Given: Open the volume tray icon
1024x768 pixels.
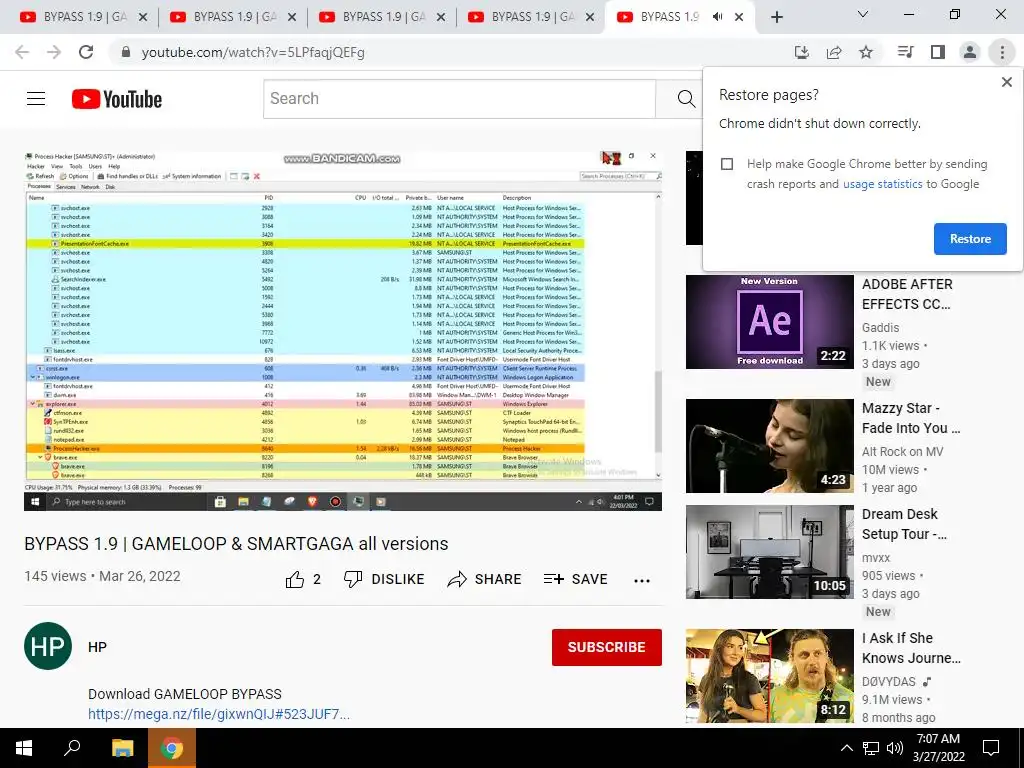Looking at the screenshot, I should pos(895,748).
